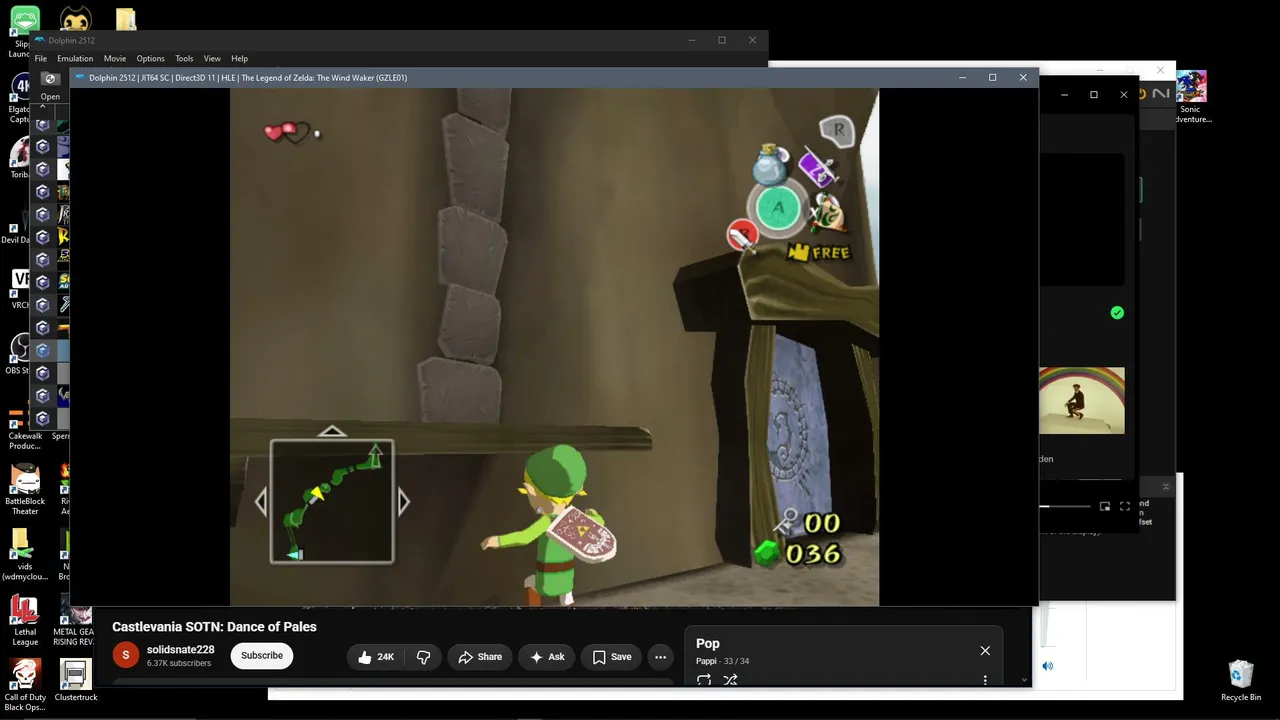
Task: Open the solidsnate228 channel name link
Action: point(181,650)
